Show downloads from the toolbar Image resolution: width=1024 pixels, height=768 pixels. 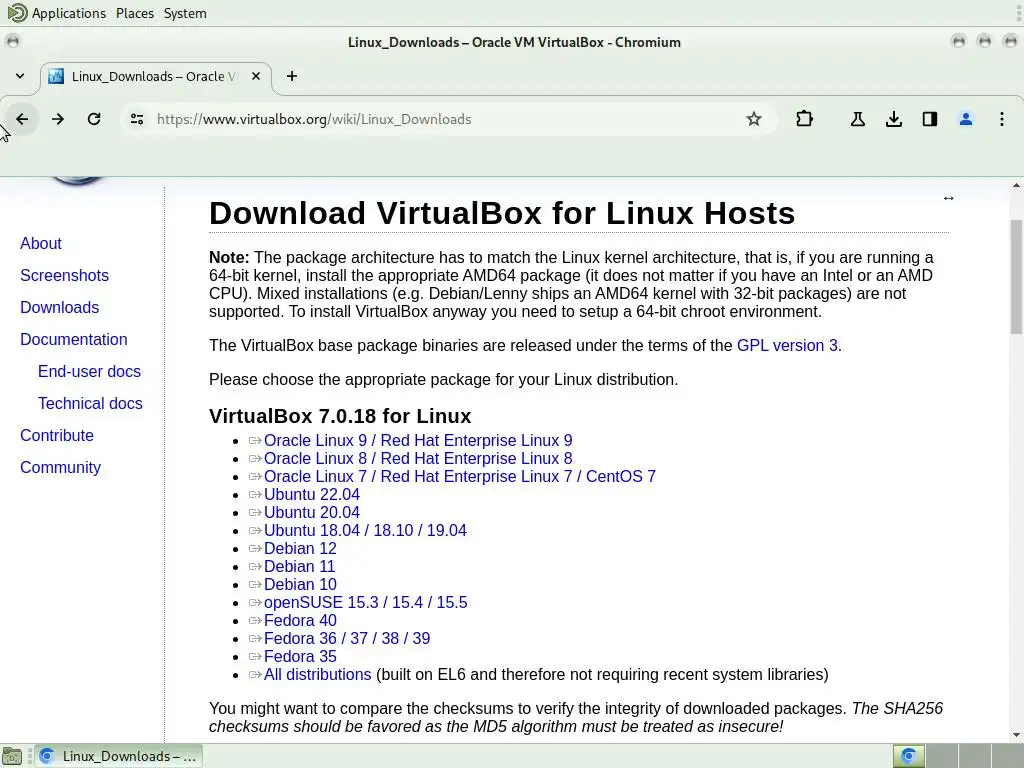[893, 119]
